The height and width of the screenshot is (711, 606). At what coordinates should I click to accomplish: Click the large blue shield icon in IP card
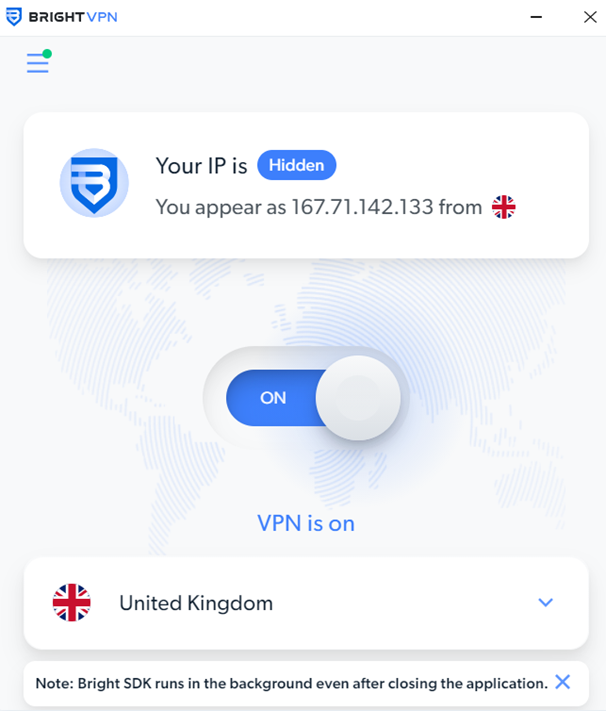click(94, 183)
